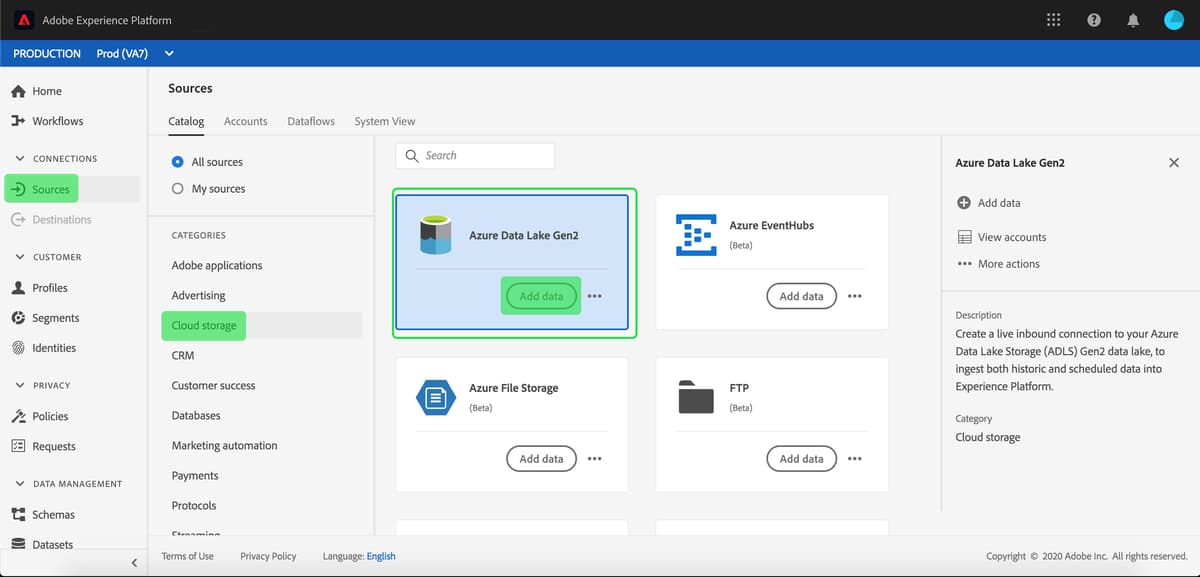
Task: Collapse the PRIVACY section
Action: pyautogui.click(x=20, y=384)
